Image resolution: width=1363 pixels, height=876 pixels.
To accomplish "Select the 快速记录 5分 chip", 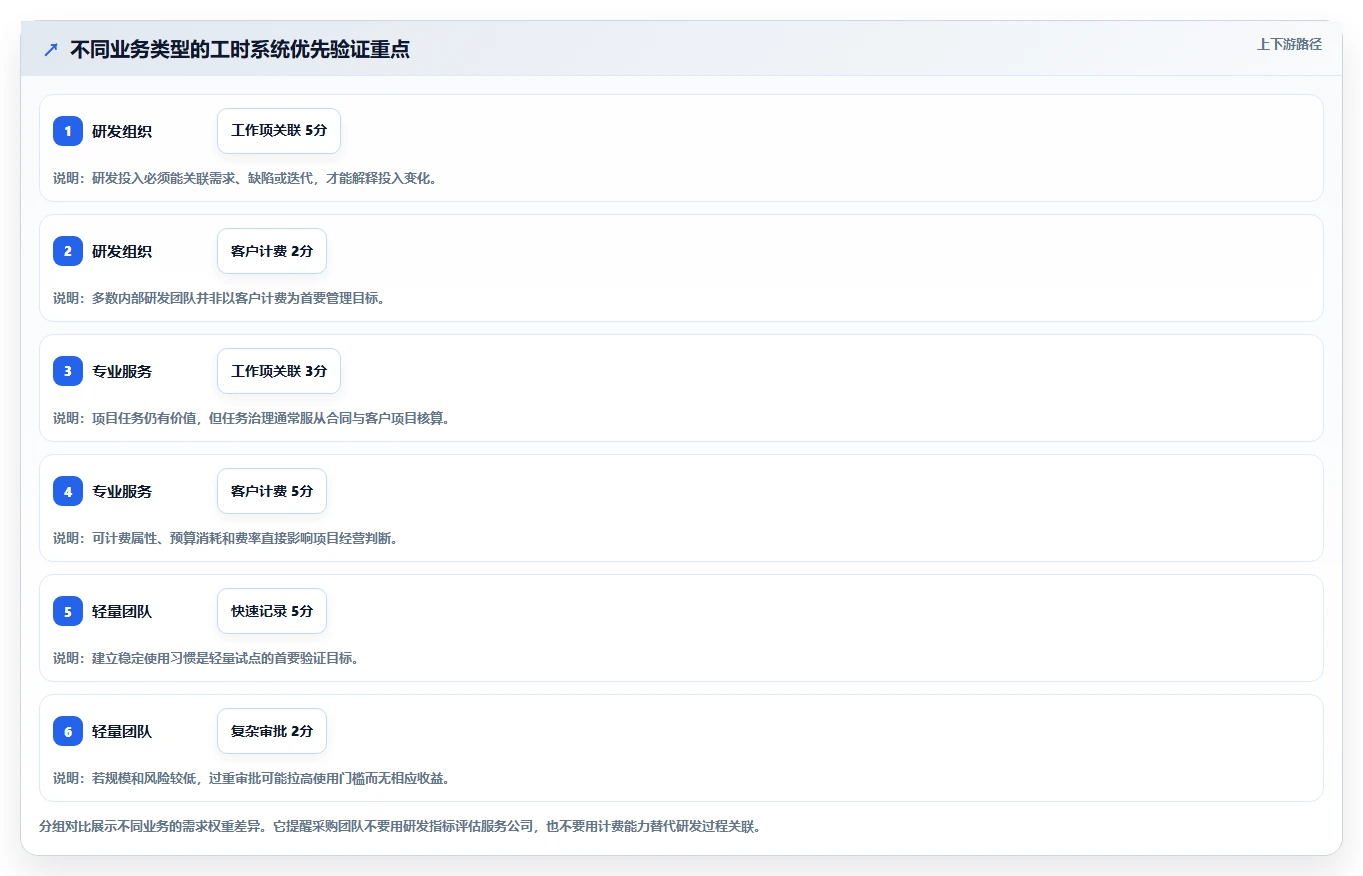I will click(x=272, y=611).
